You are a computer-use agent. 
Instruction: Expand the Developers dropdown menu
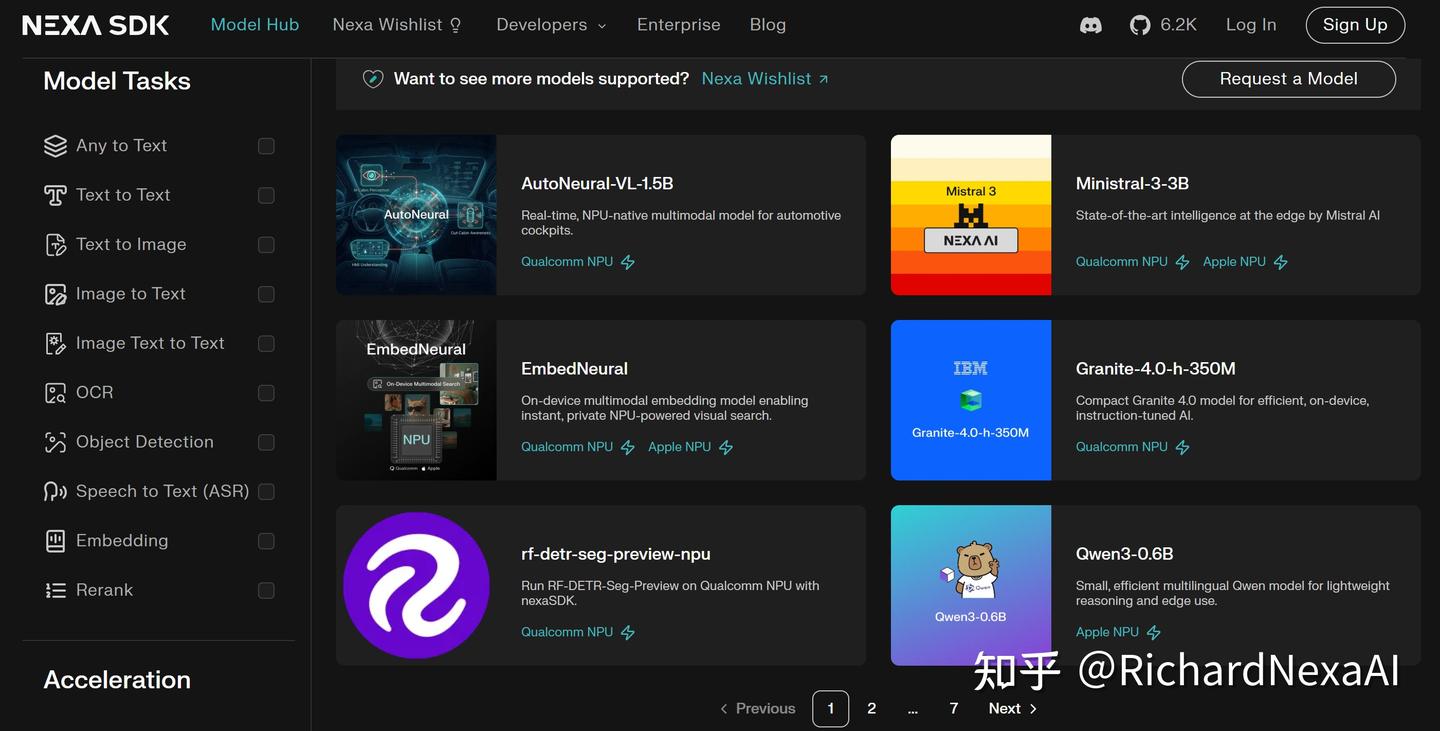pyautogui.click(x=551, y=24)
